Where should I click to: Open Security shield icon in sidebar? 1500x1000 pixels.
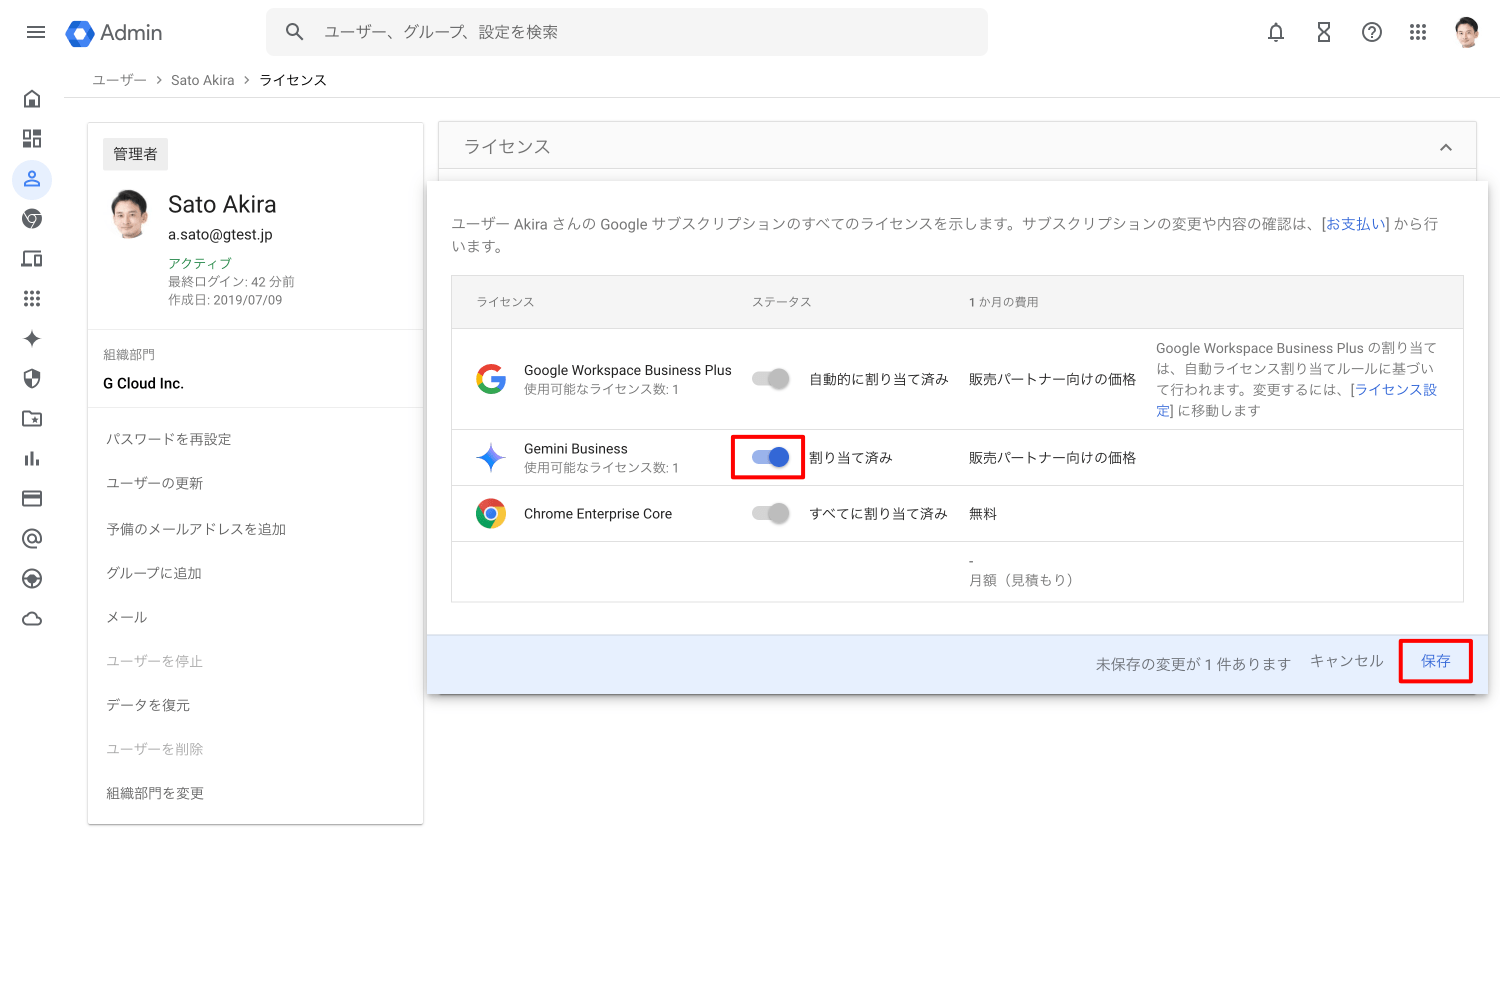pos(32,379)
